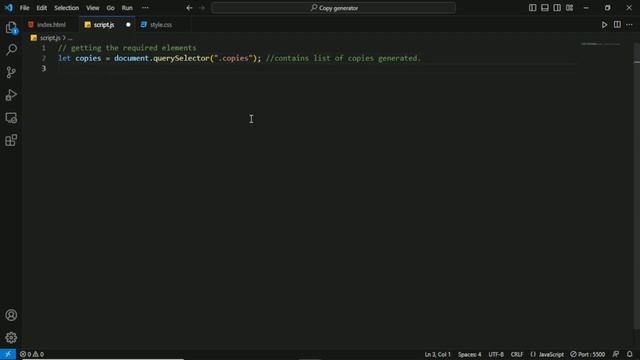Click the Ln 3, Col 1 cursor position
Screen dimensions: 640x360
pyautogui.click(x=438, y=354)
